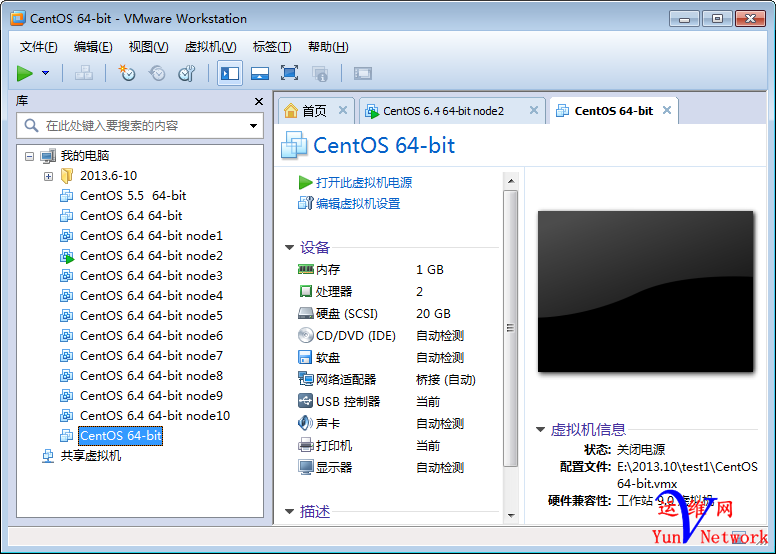This screenshot has height=554, width=776.
Task: Open the 视图(V) menu
Action: 148,47
